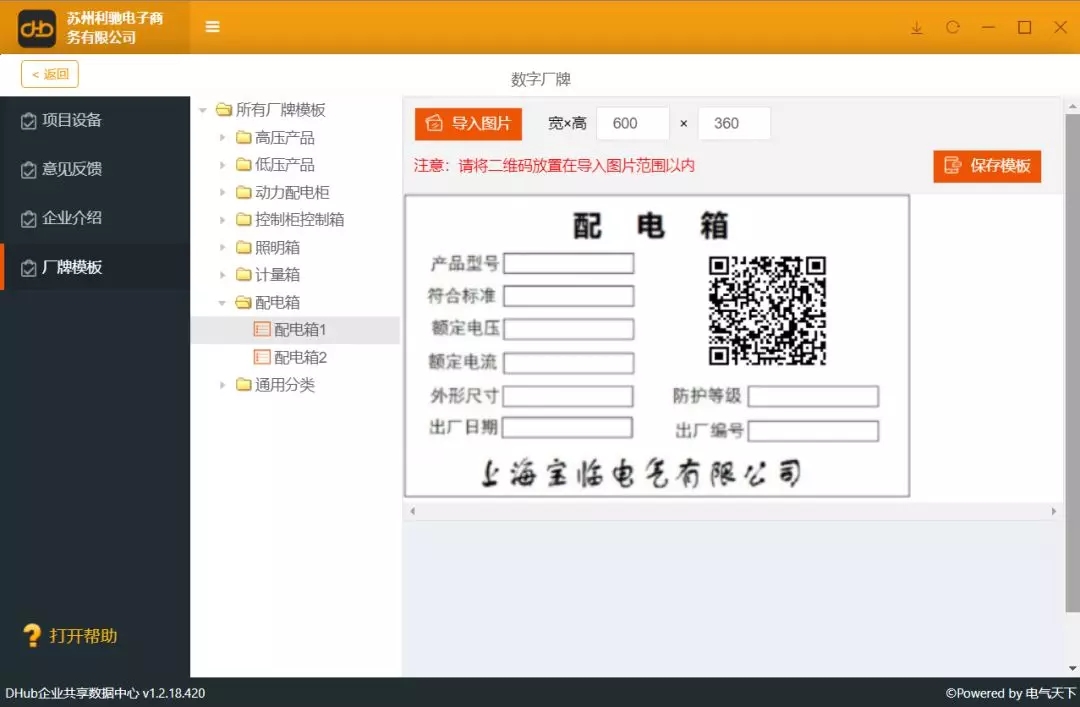Screen dimensions: 1080x707
Task: Click the question mark help icon
Action: coord(32,635)
